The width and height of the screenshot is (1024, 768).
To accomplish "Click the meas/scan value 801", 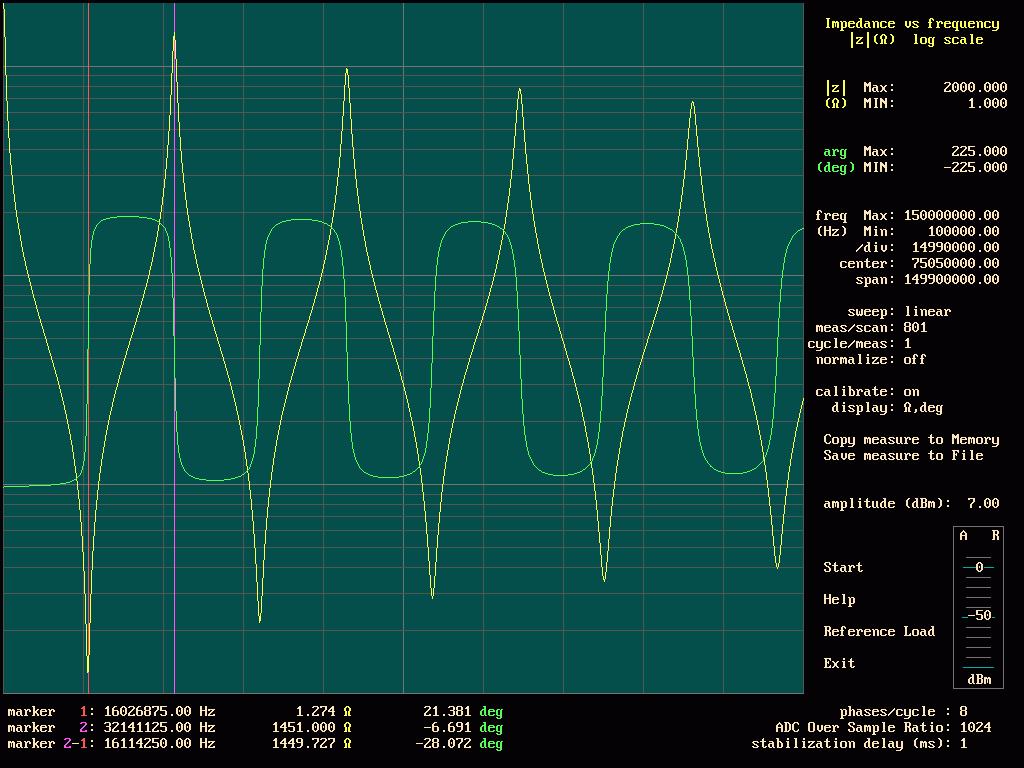I will coord(915,328).
